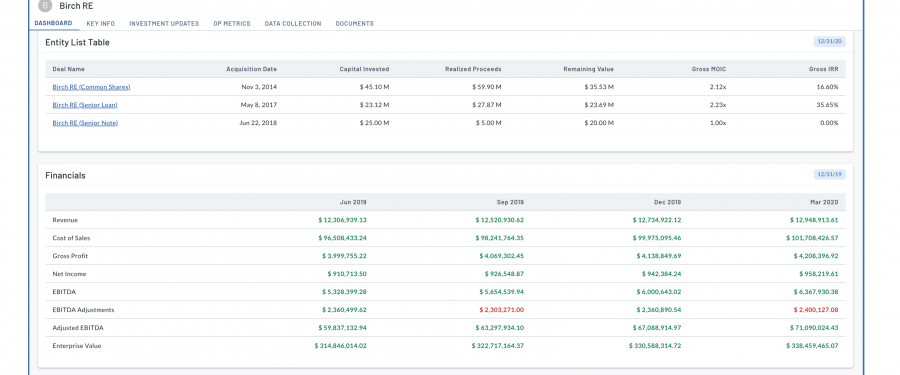Select the Dashboard tab
900x375 pixels.
pyautogui.click(x=53, y=23)
